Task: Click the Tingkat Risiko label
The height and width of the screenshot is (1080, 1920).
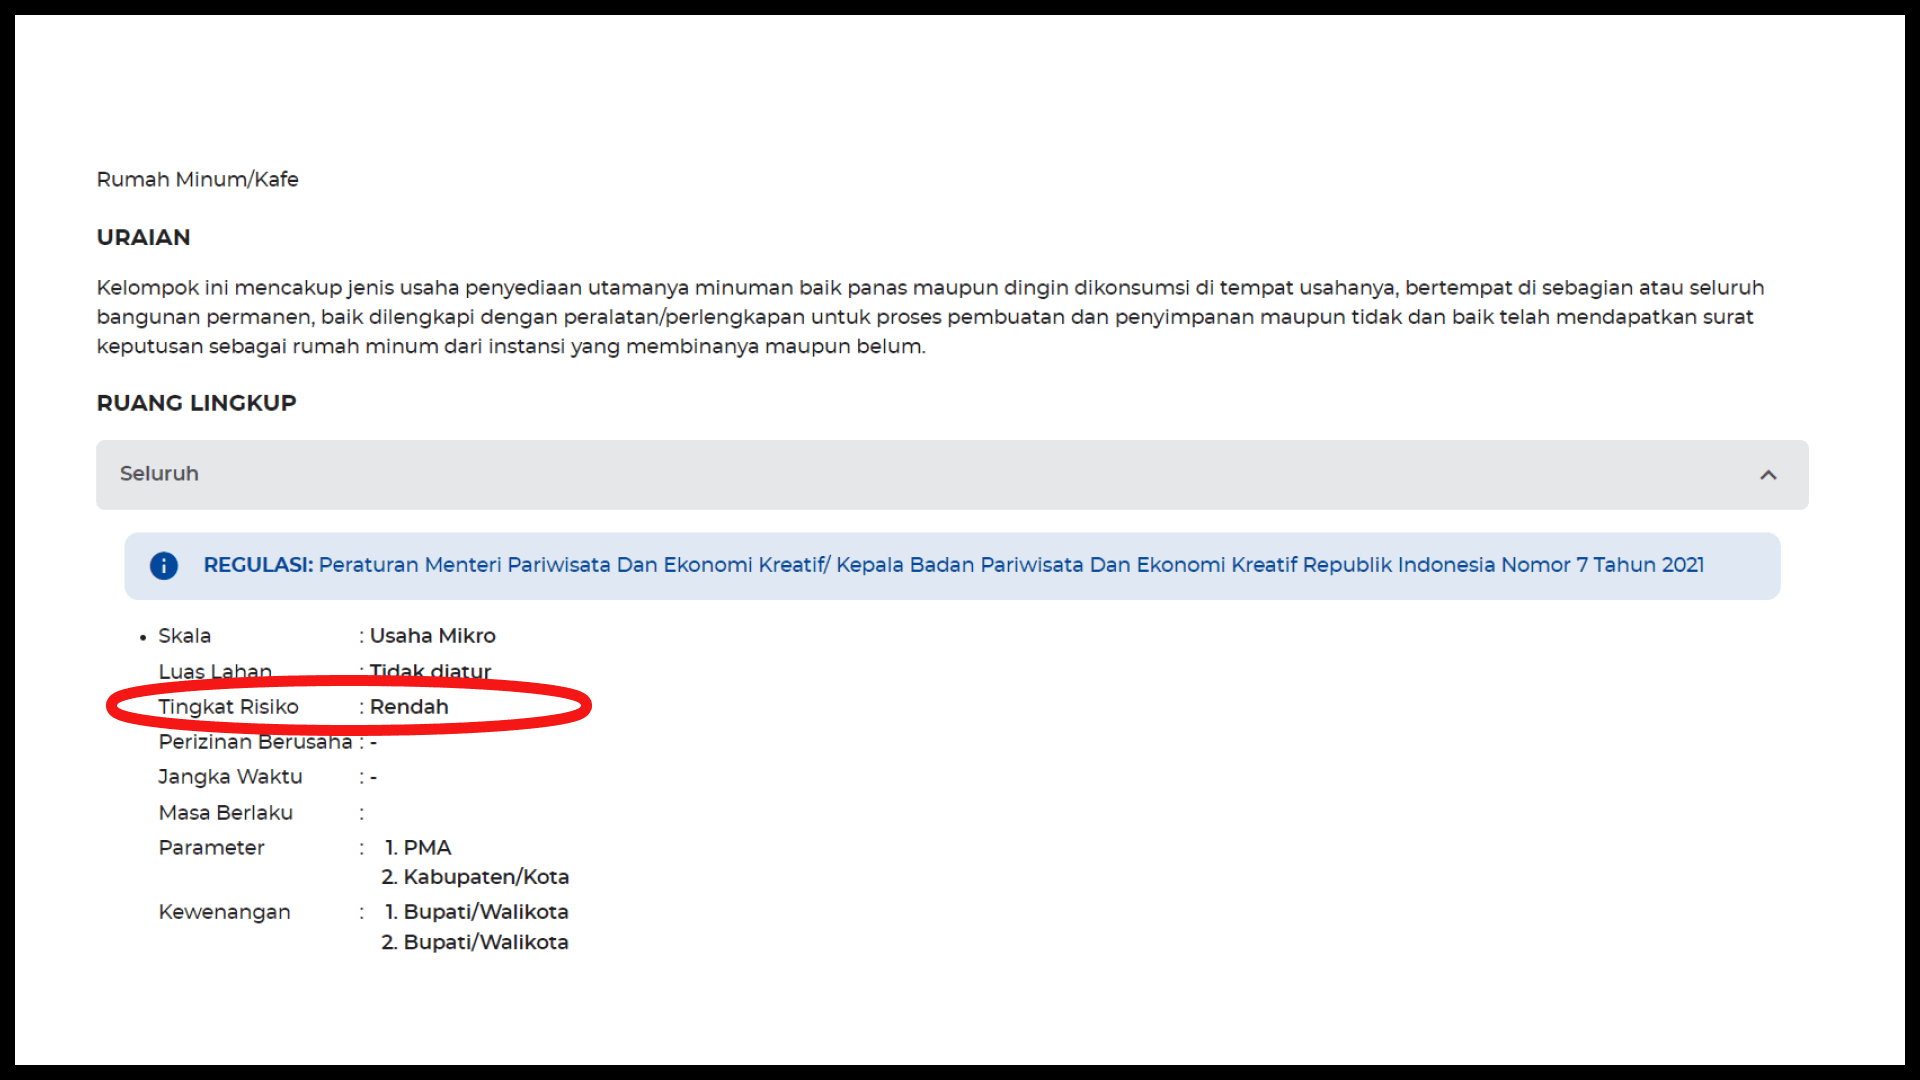Action: point(228,707)
